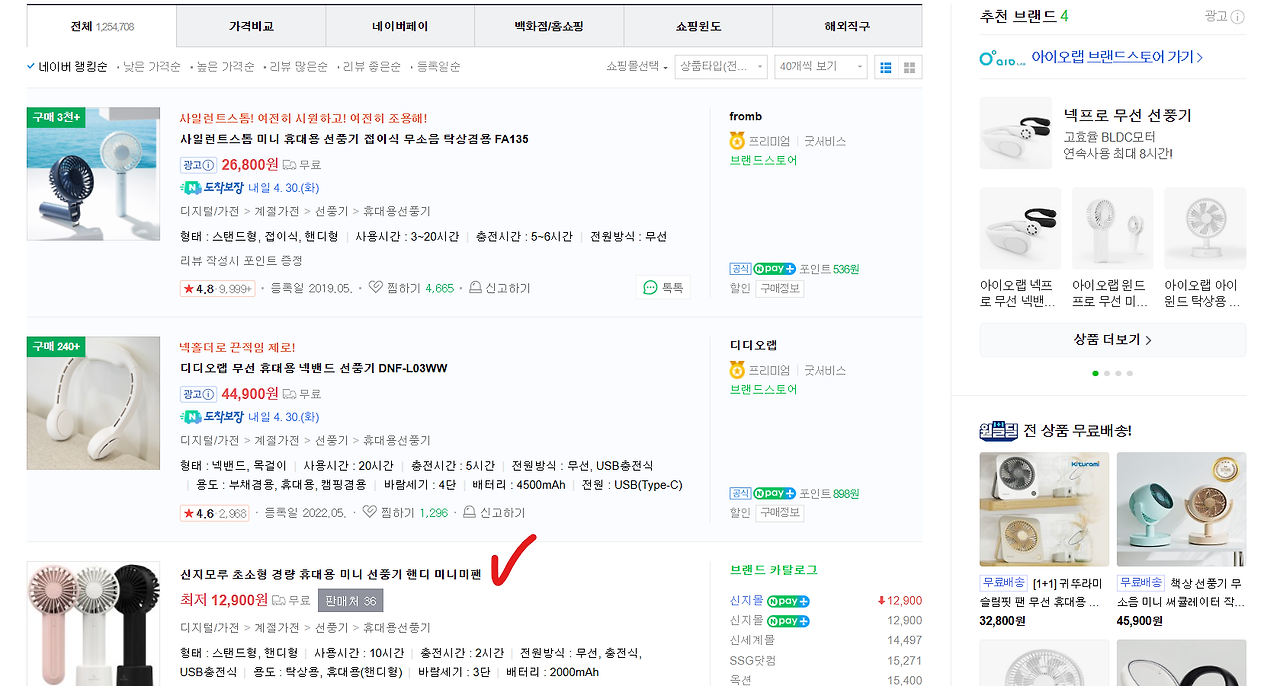Viewport: 1280px width, 686px height.
Task: Open fromb 브랜드스토어 link
Action: pos(763,160)
